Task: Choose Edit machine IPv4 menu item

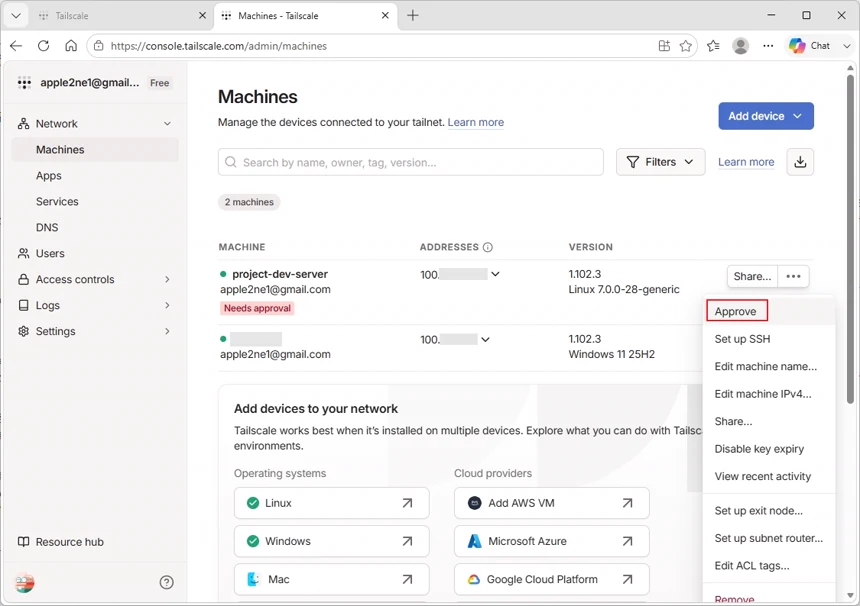Action: click(769, 394)
